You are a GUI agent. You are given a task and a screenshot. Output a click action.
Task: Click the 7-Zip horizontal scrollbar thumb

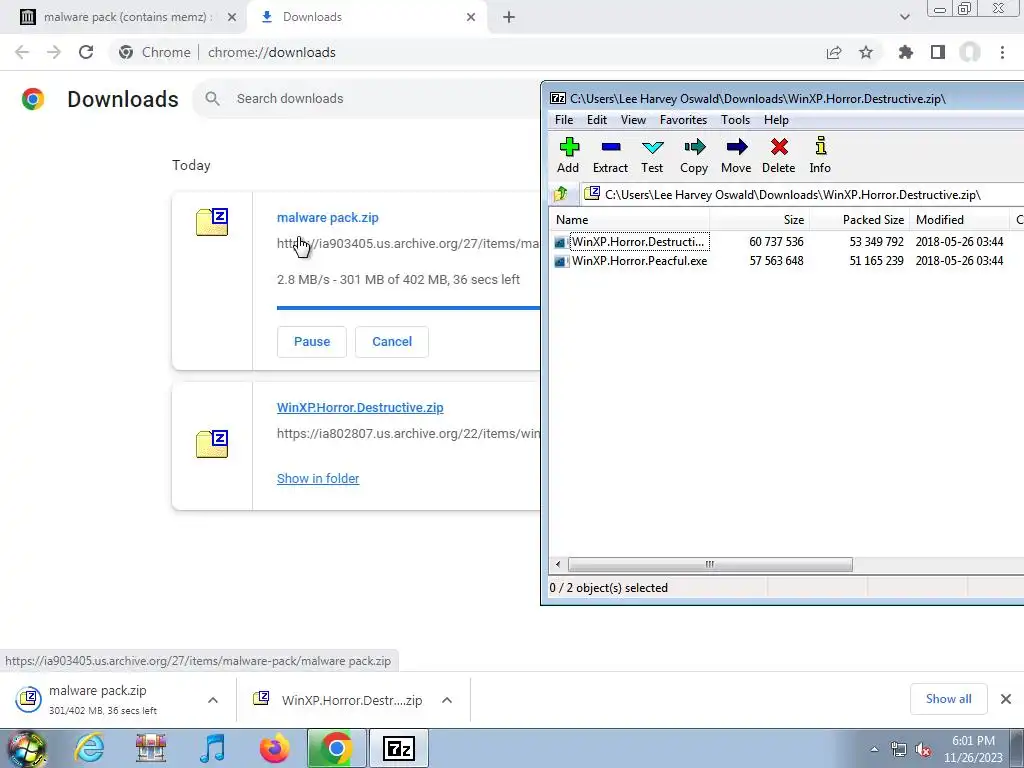click(710, 564)
